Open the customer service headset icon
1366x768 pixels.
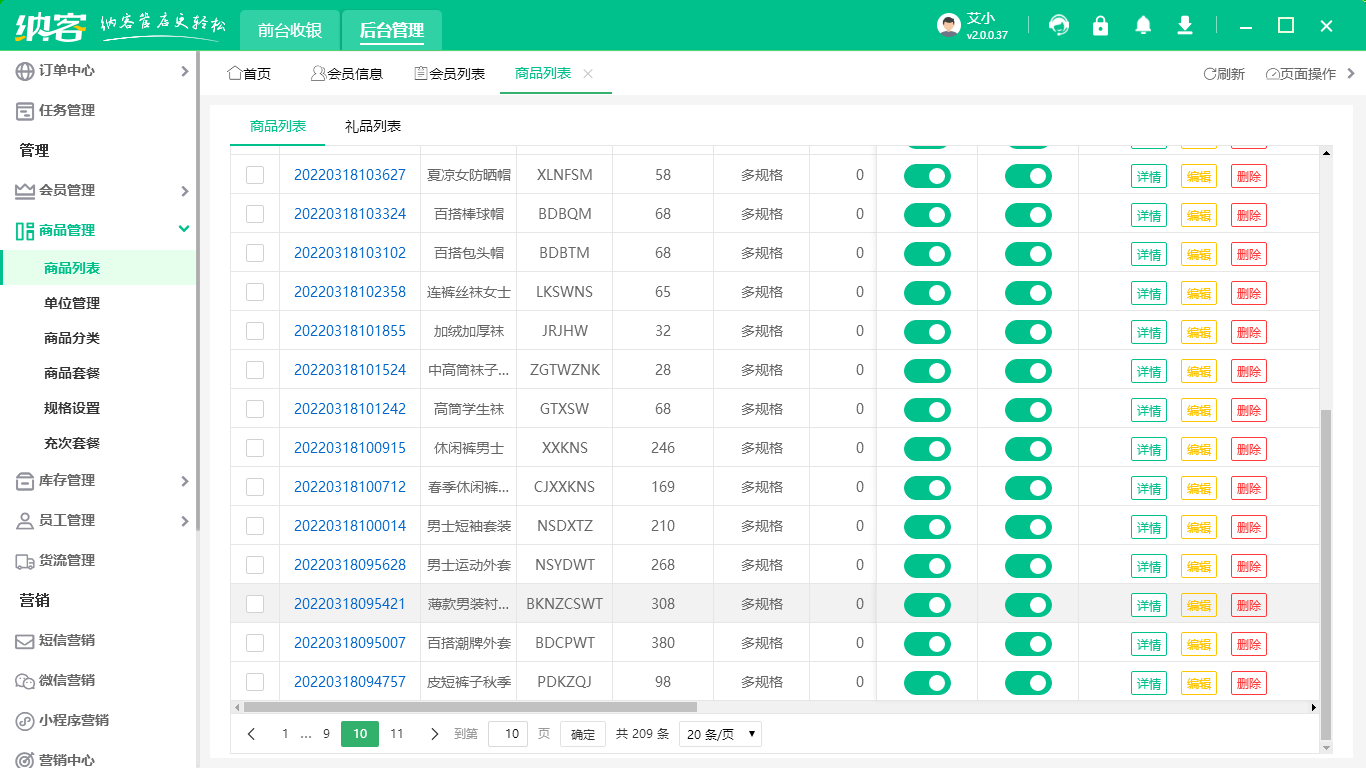click(1058, 25)
